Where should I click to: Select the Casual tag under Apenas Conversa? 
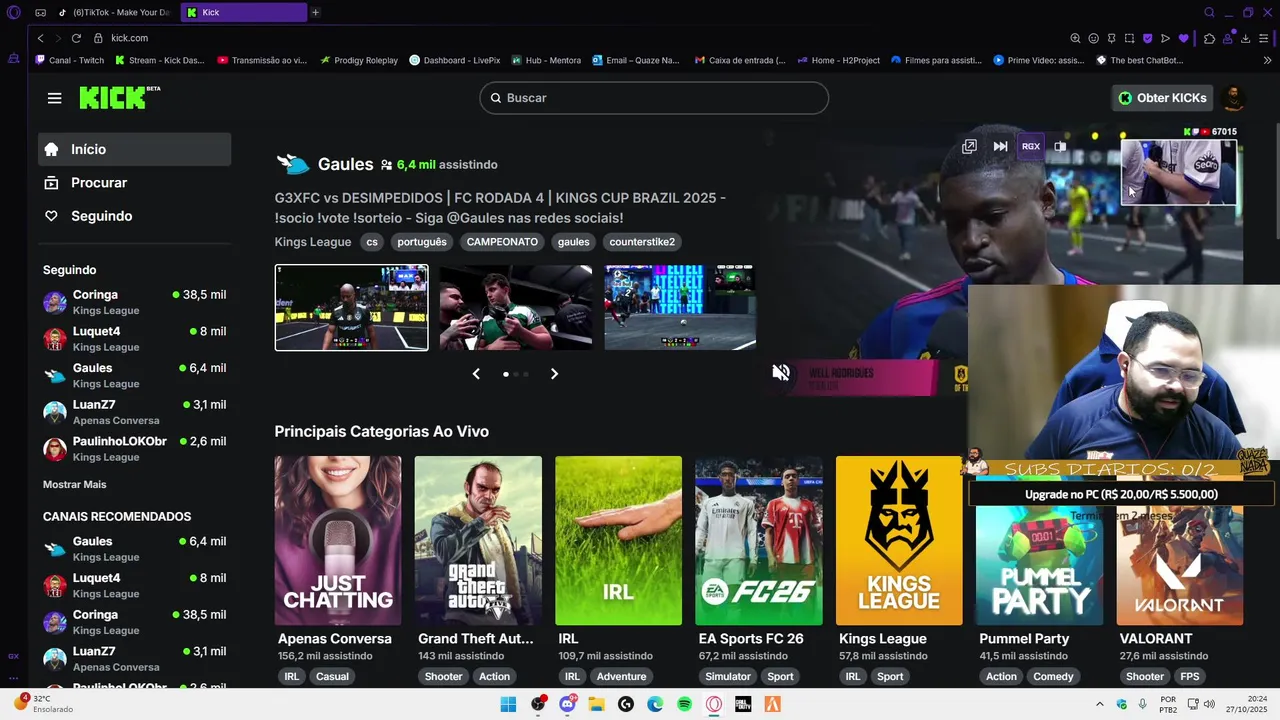point(332,677)
